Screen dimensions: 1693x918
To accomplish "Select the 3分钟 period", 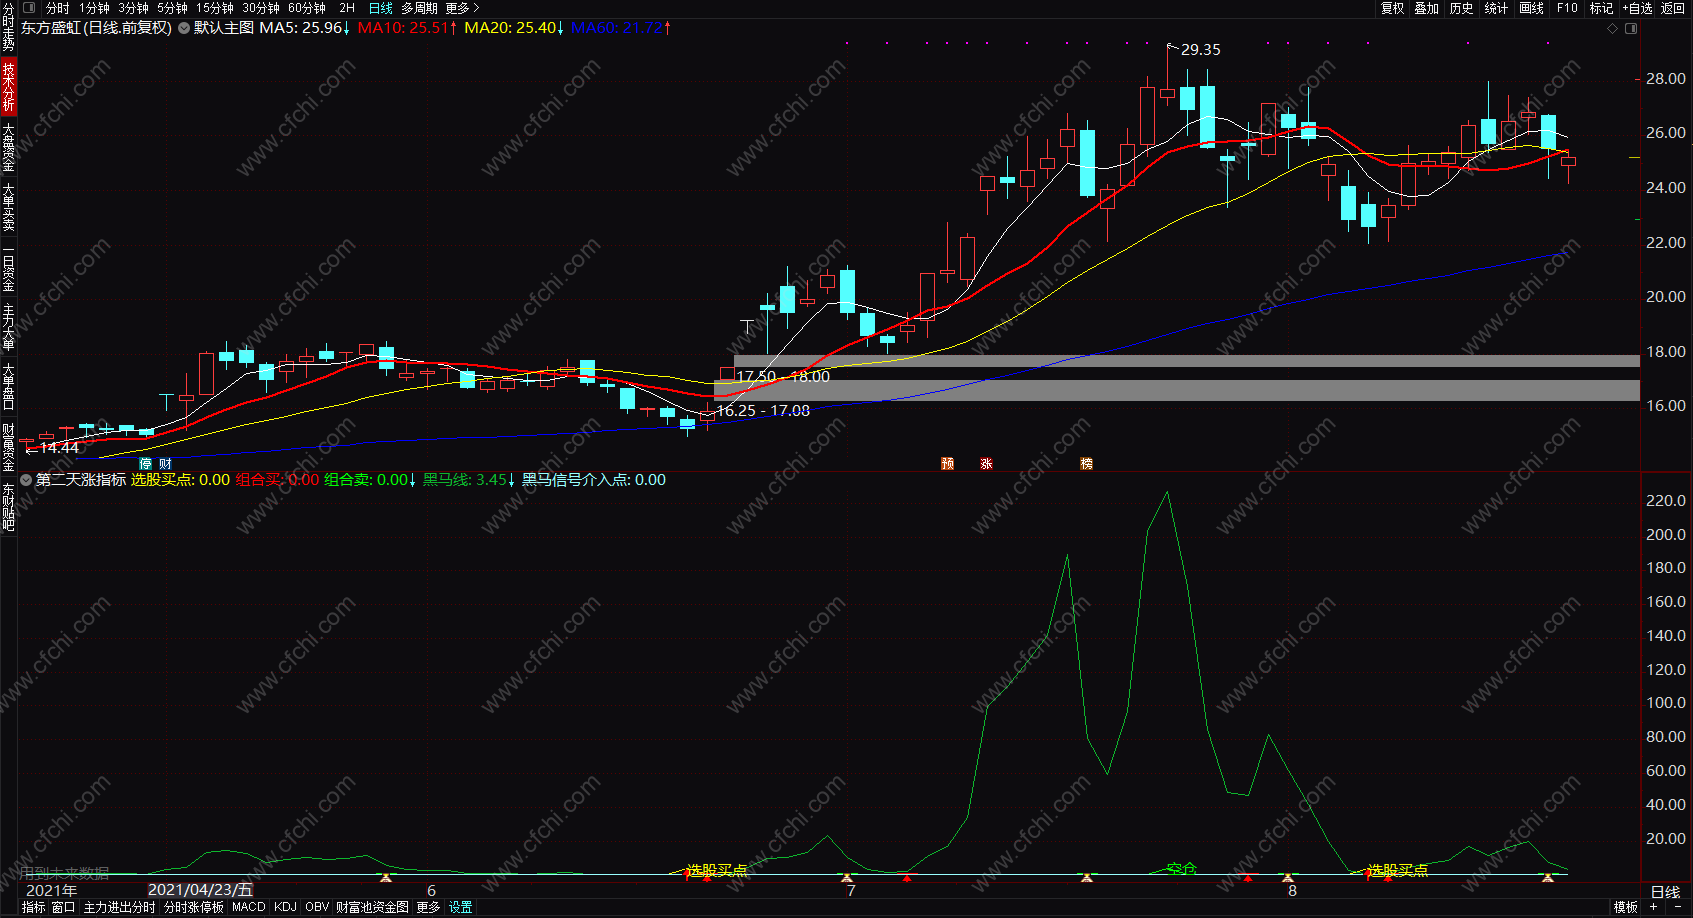I will (x=133, y=8).
